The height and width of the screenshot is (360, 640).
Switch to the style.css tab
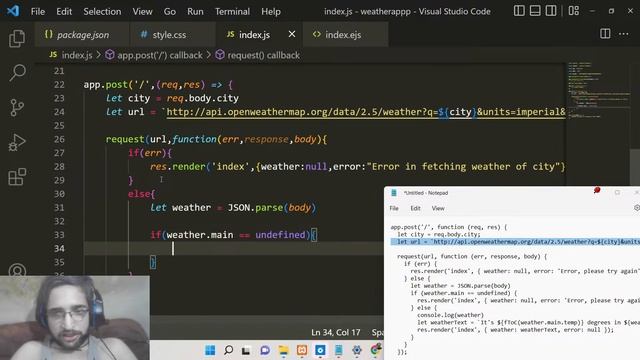(169, 35)
